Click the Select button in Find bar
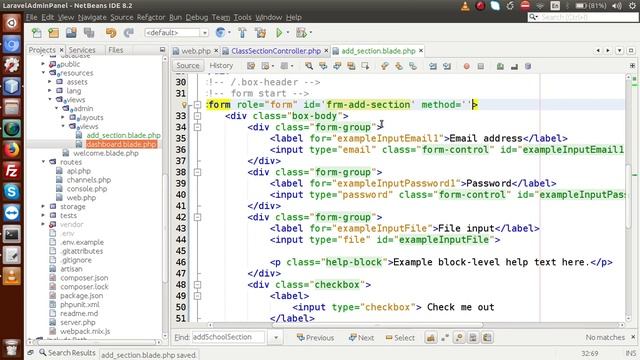This screenshot has height=360, width=640. pyautogui.click(x=400, y=338)
